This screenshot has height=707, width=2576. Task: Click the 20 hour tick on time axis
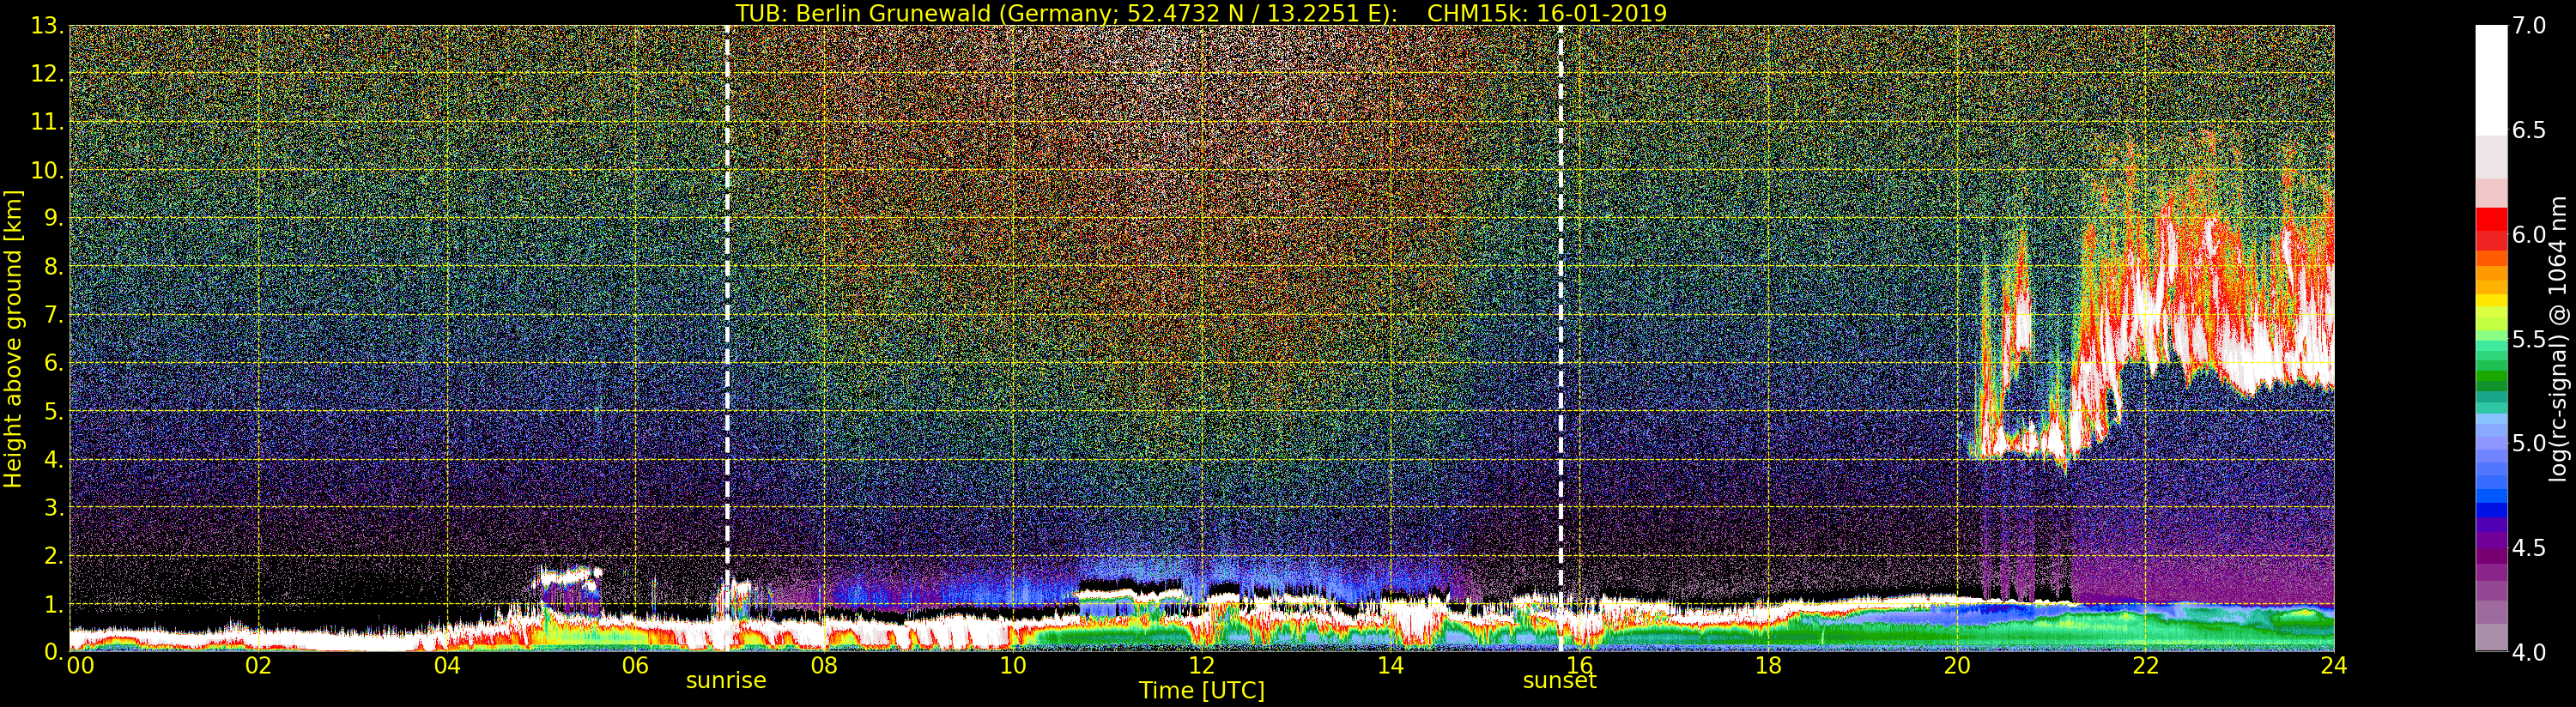[x=1956, y=666]
